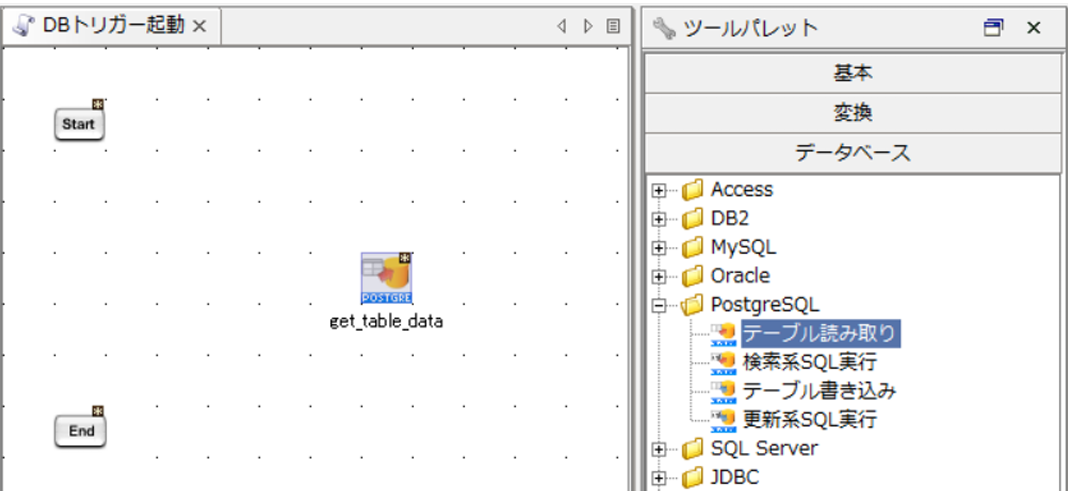Open the tab list menu icon
This screenshot has height=500, width=1070.
click(613, 27)
